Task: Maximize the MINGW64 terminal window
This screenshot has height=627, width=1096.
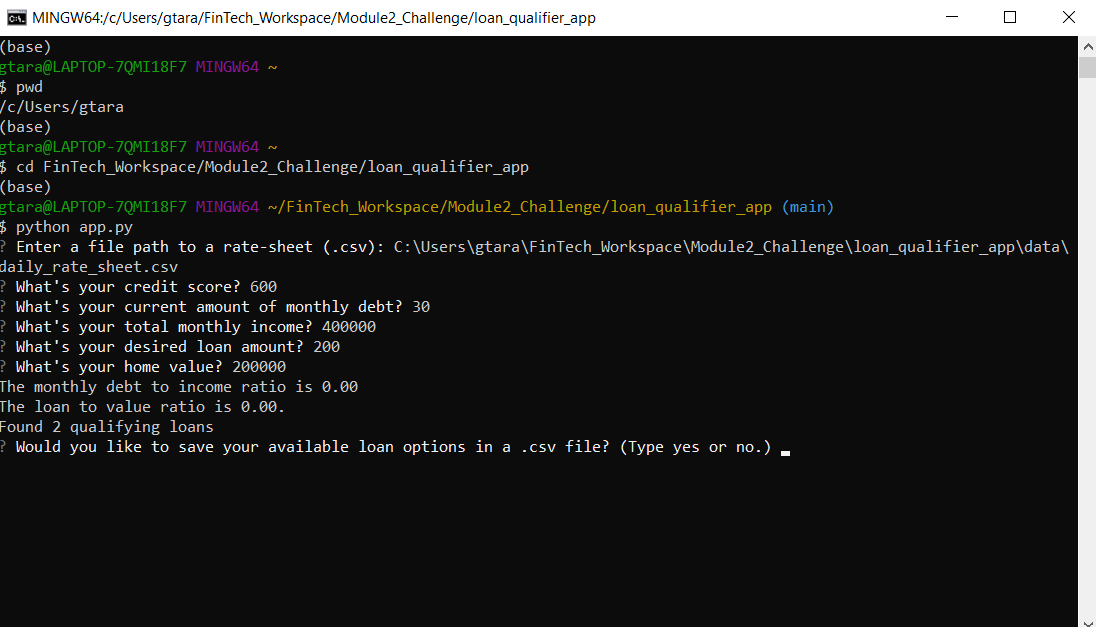Action: (x=1010, y=17)
